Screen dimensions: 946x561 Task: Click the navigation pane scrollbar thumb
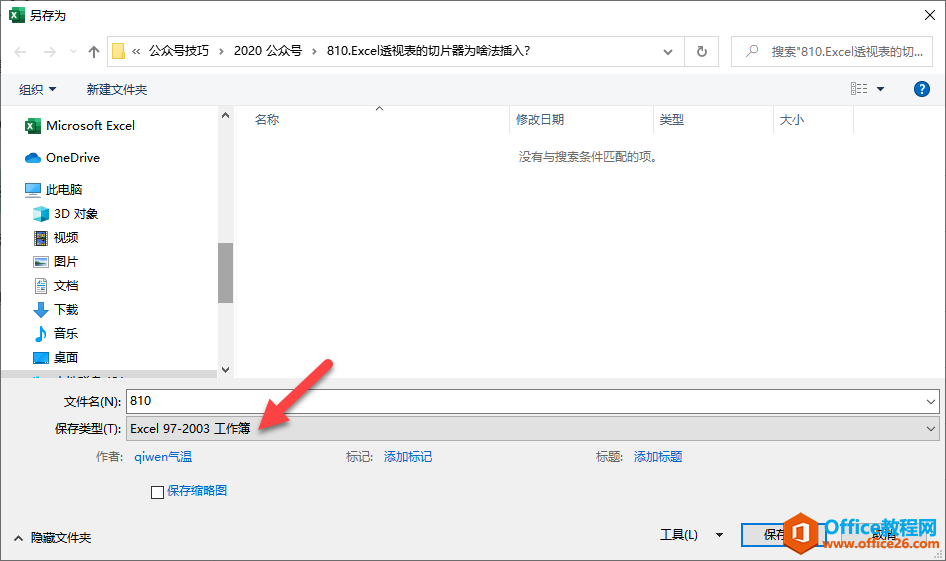[x=225, y=273]
